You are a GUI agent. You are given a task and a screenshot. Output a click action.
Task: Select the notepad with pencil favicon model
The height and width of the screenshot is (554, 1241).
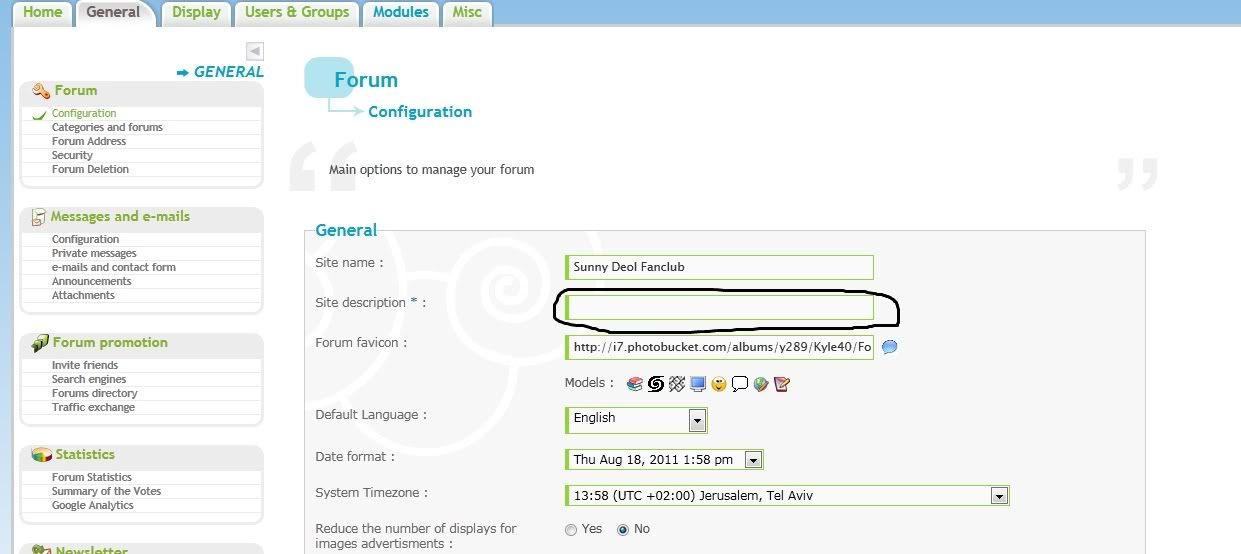click(782, 383)
